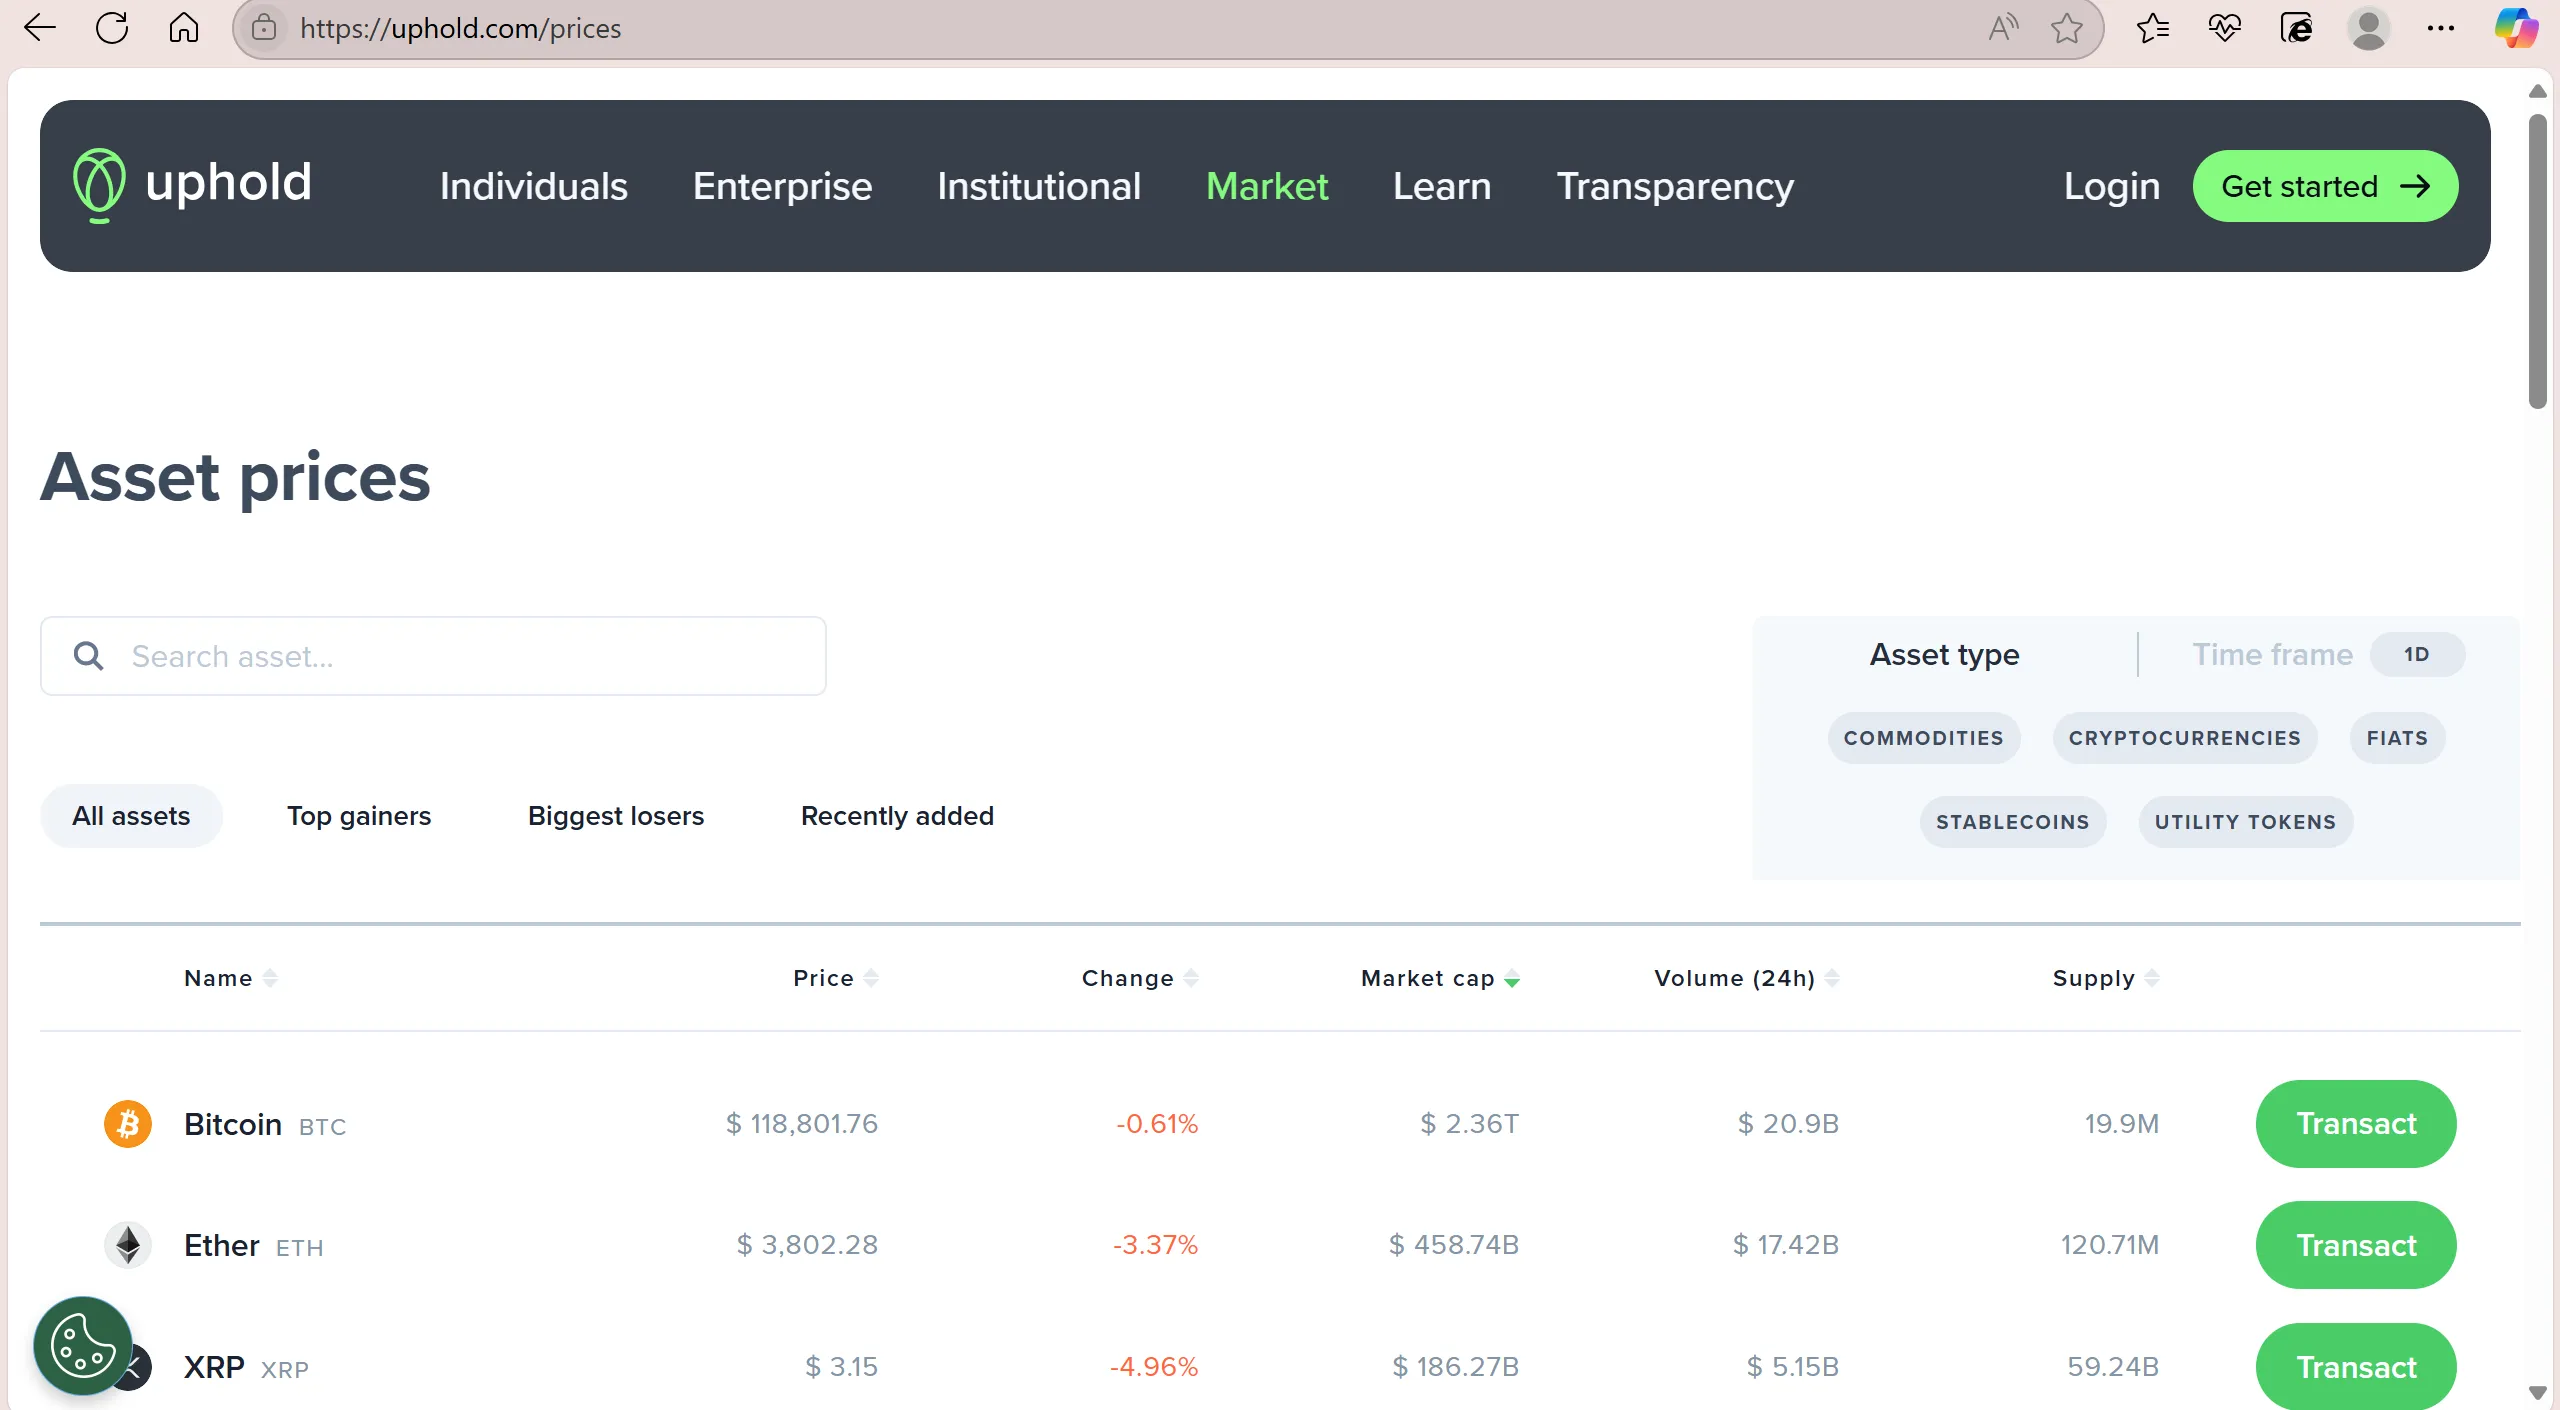Click the Login link

[2112, 186]
